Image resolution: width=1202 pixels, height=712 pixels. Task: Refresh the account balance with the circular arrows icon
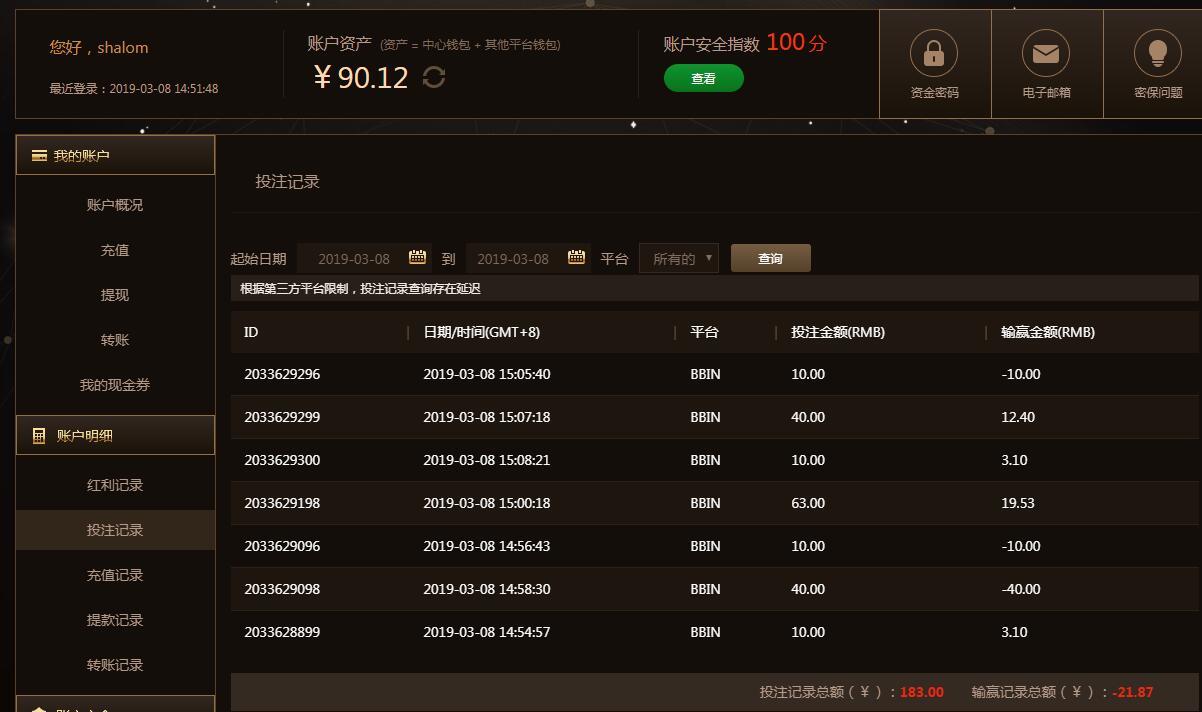(434, 77)
